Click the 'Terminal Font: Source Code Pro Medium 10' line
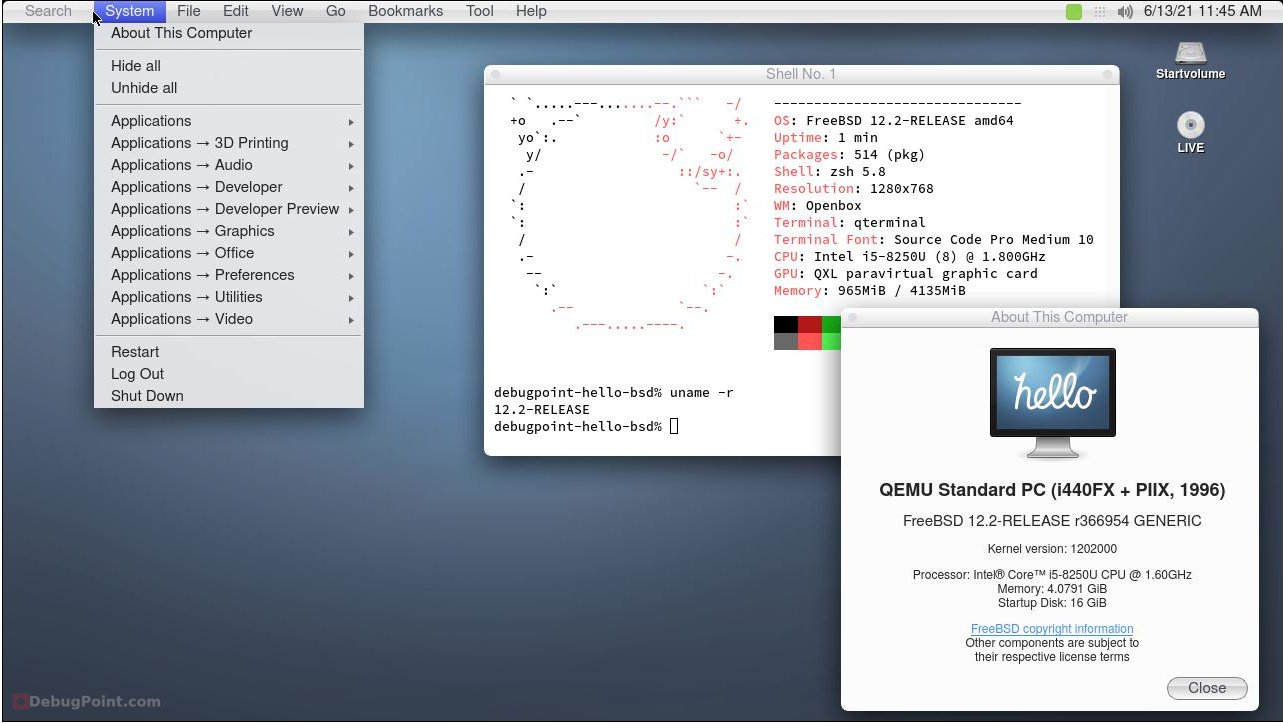Image resolution: width=1283 pixels, height=724 pixels. pos(934,240)
